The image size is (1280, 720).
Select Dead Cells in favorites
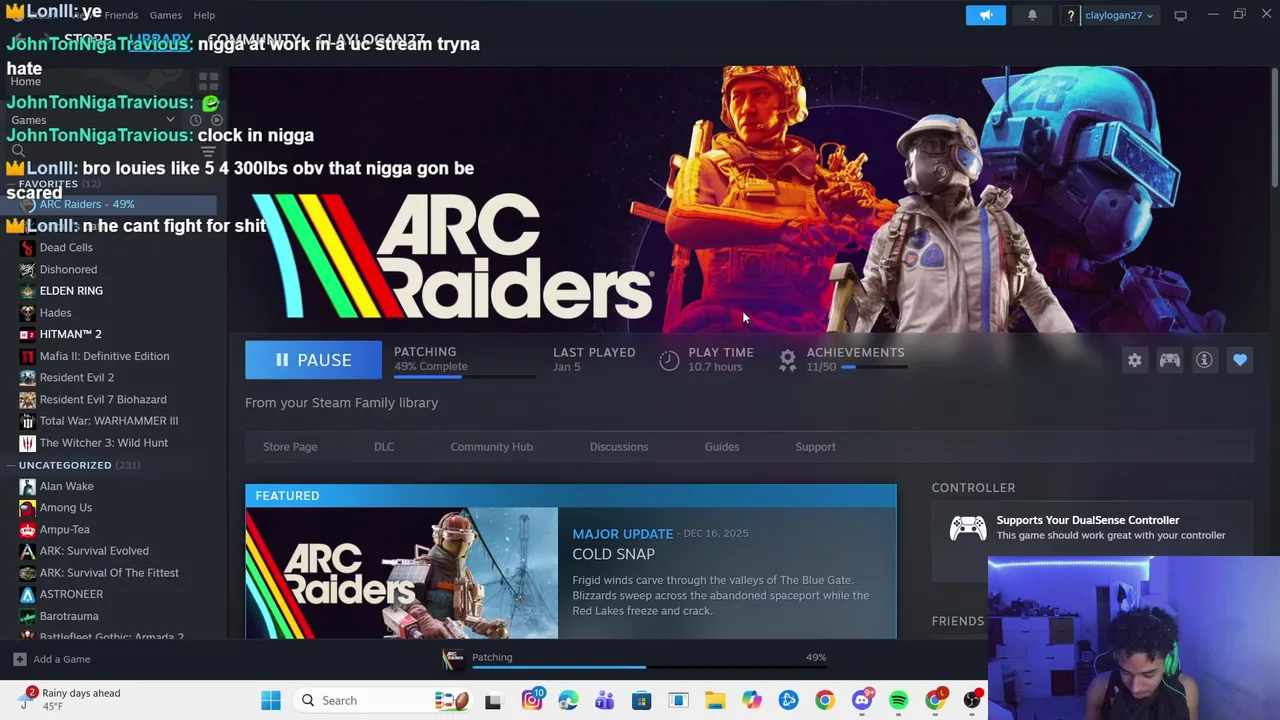[66, 248]
